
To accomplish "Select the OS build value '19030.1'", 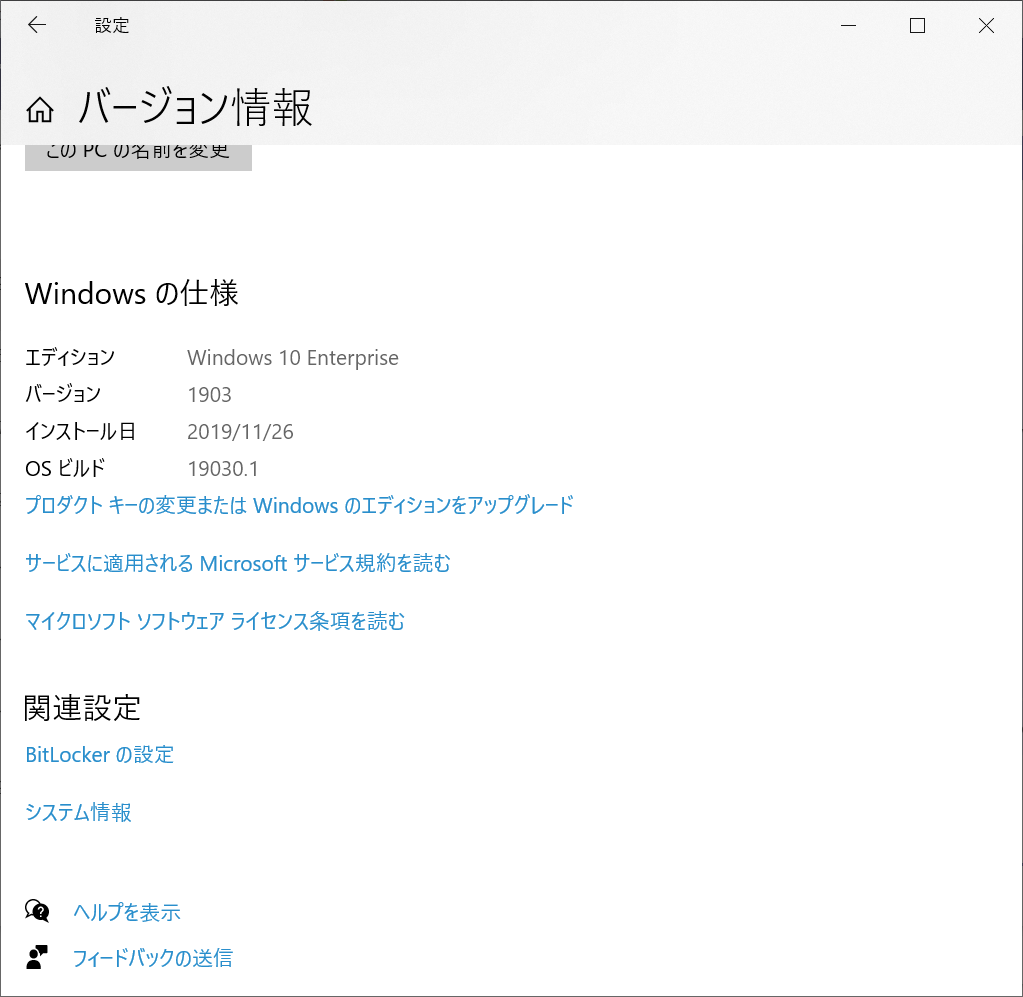I will click(223, 468).
